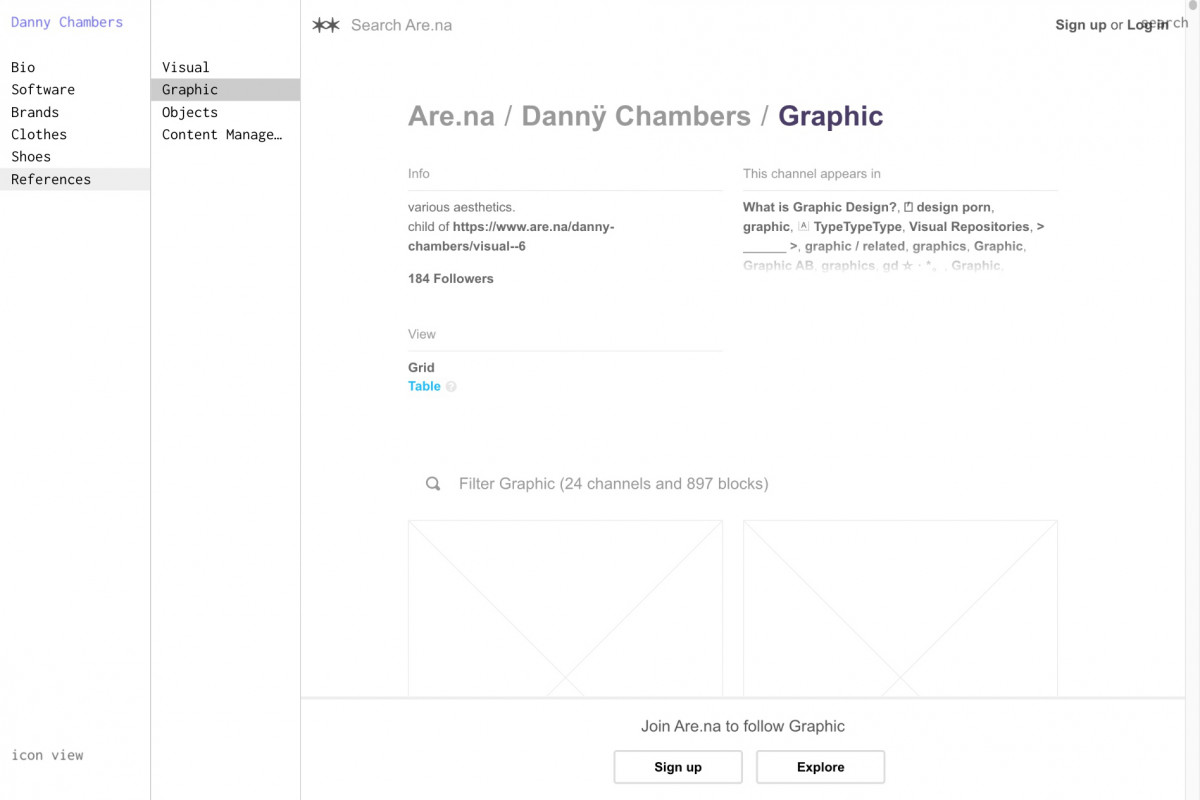Select the Visual reference channel
The image size is (1200, 800).
click(186, 67)
